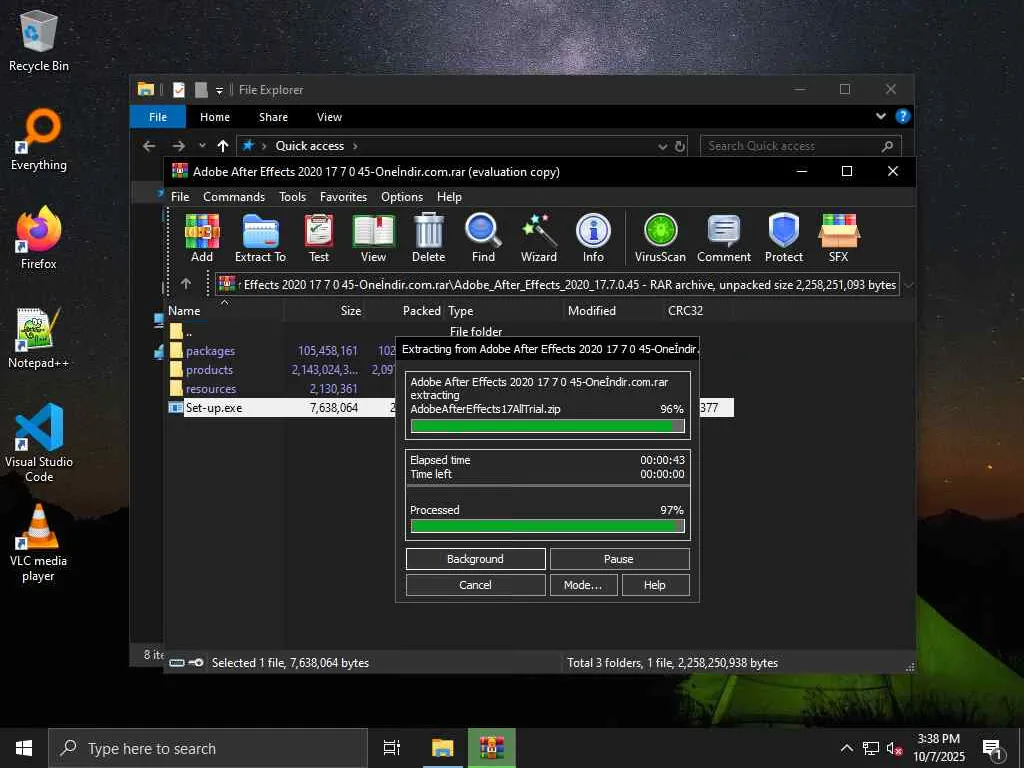Click the file progress bar at 96%
Screen dimensions: 1024x768
point(547,426)
